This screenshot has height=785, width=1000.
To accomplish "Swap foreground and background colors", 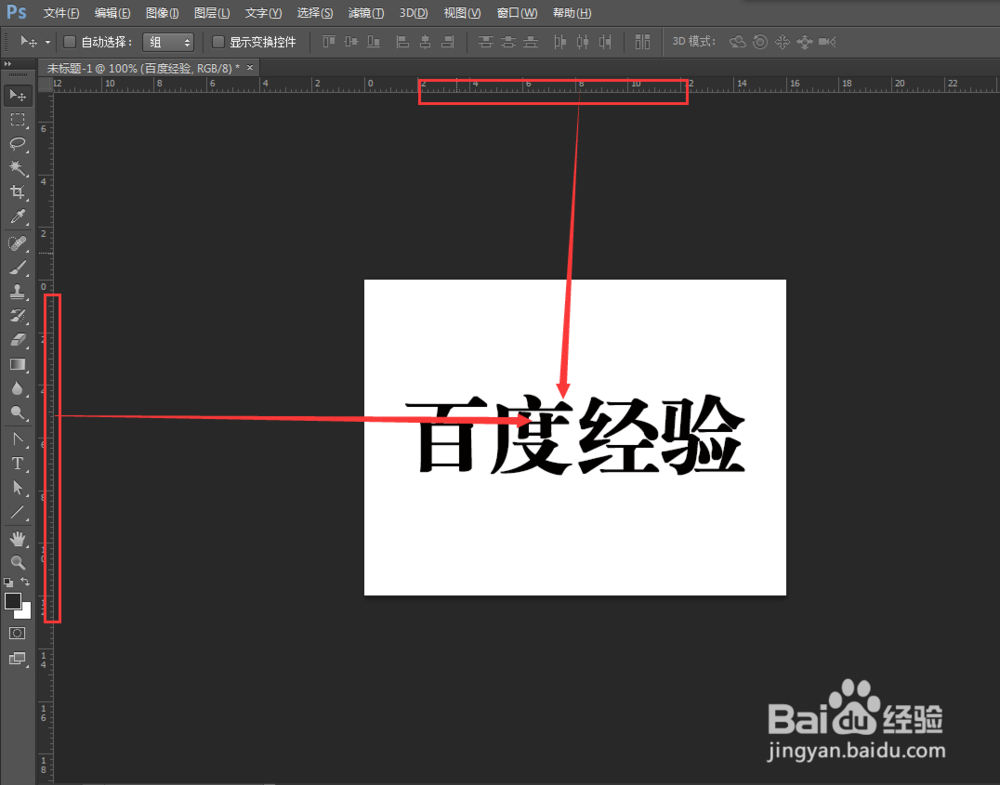I will (25, 582).
